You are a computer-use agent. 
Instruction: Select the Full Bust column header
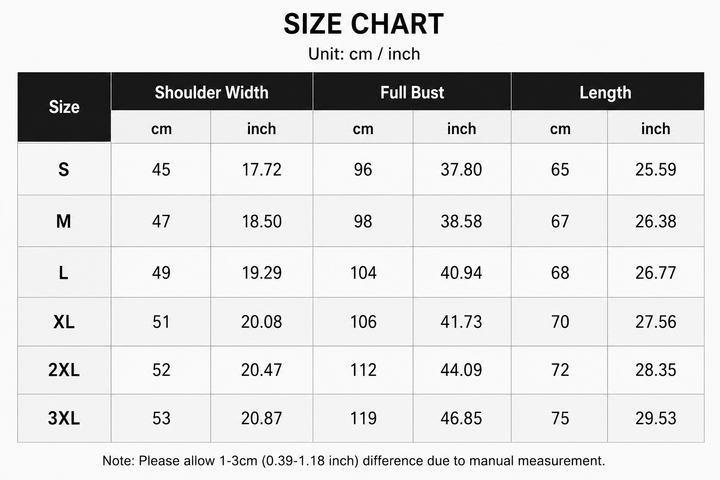[x=412, y=92]
